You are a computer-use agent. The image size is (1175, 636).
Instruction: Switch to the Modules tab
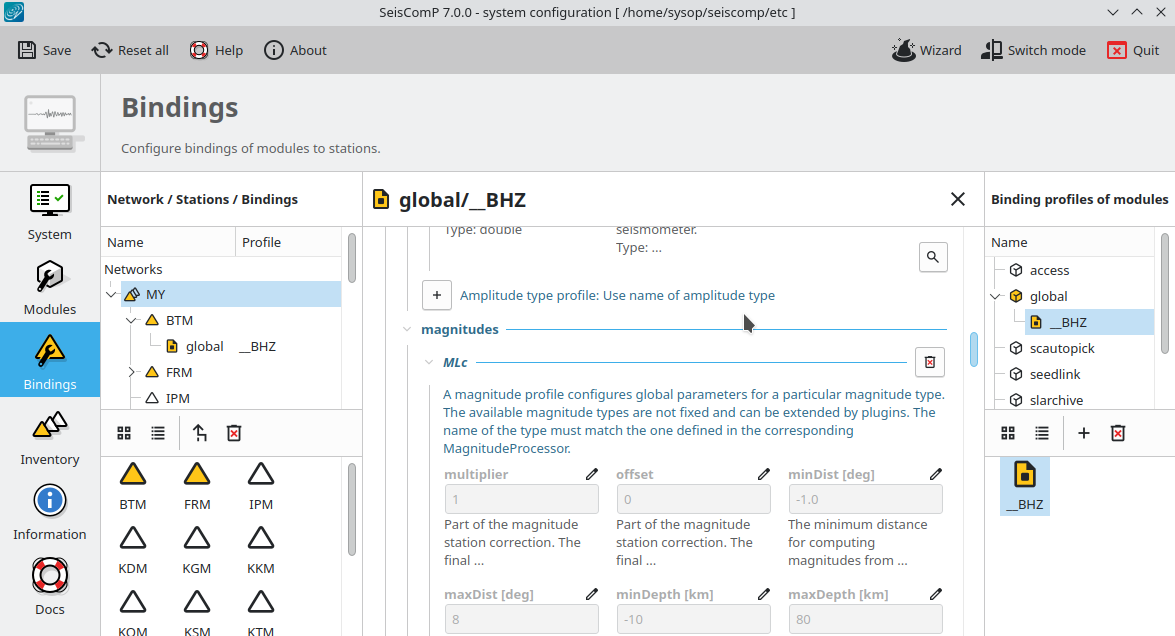50,288
